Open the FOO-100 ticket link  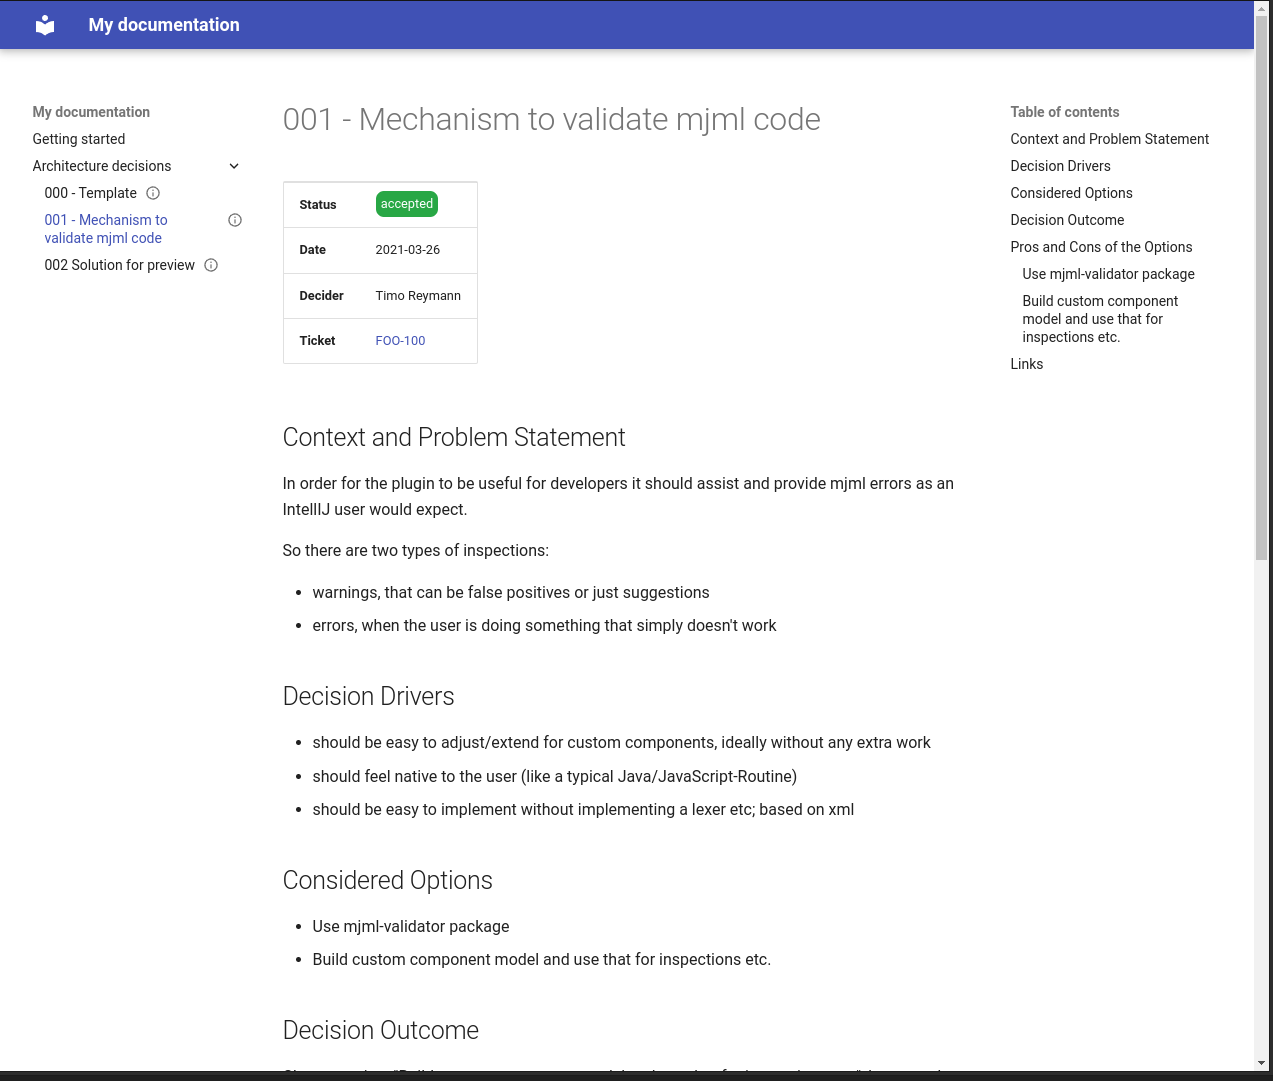pyautogui.click(x=399, y=341)
